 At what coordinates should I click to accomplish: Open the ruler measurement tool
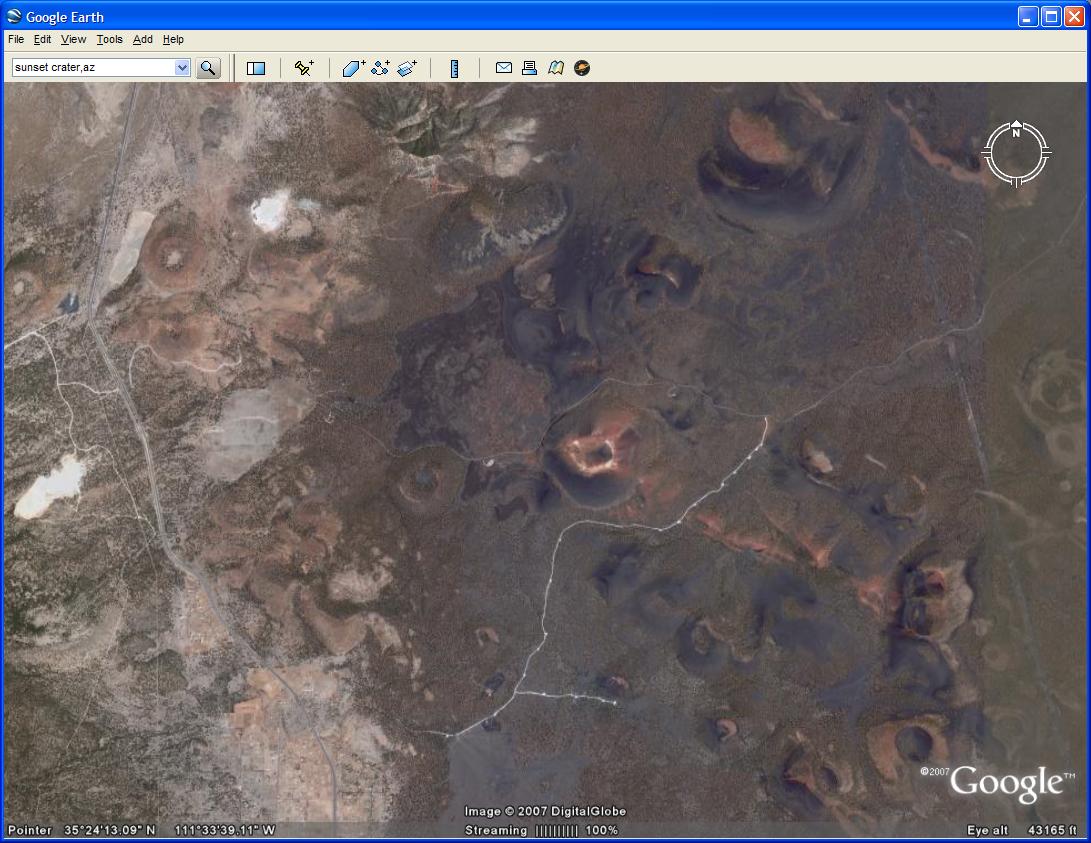coord(455,68)
